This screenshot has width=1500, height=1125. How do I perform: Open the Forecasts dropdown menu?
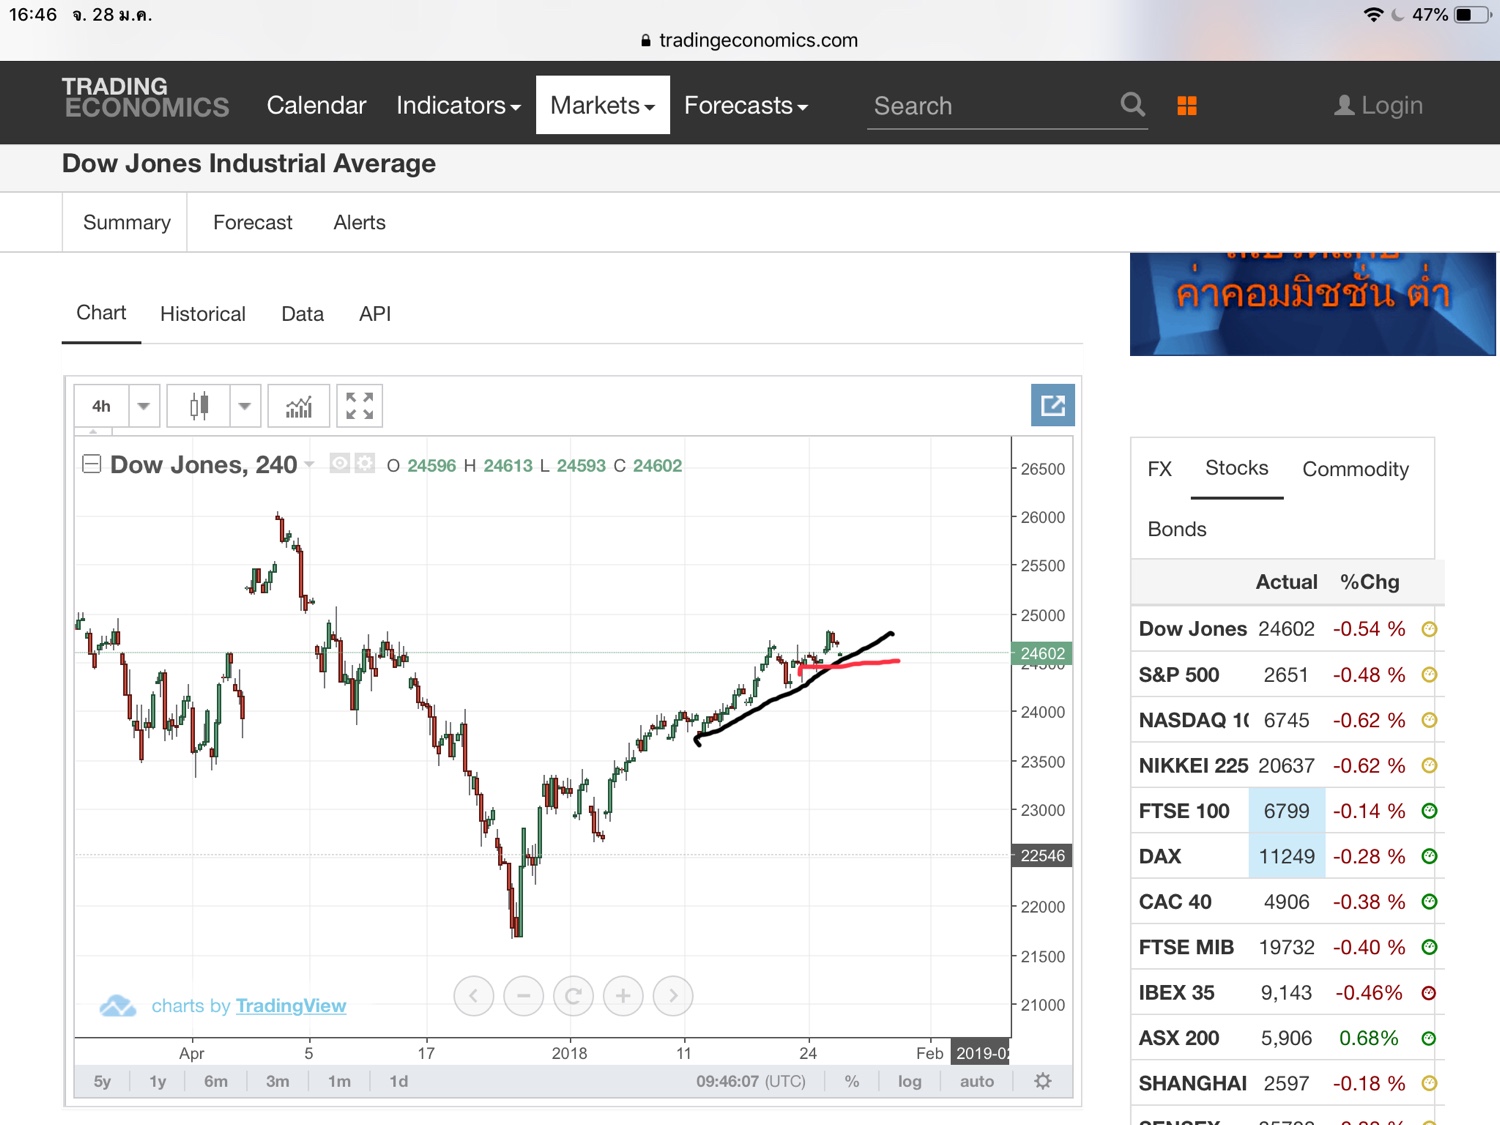pyautogui.click(x=746, y=105)
